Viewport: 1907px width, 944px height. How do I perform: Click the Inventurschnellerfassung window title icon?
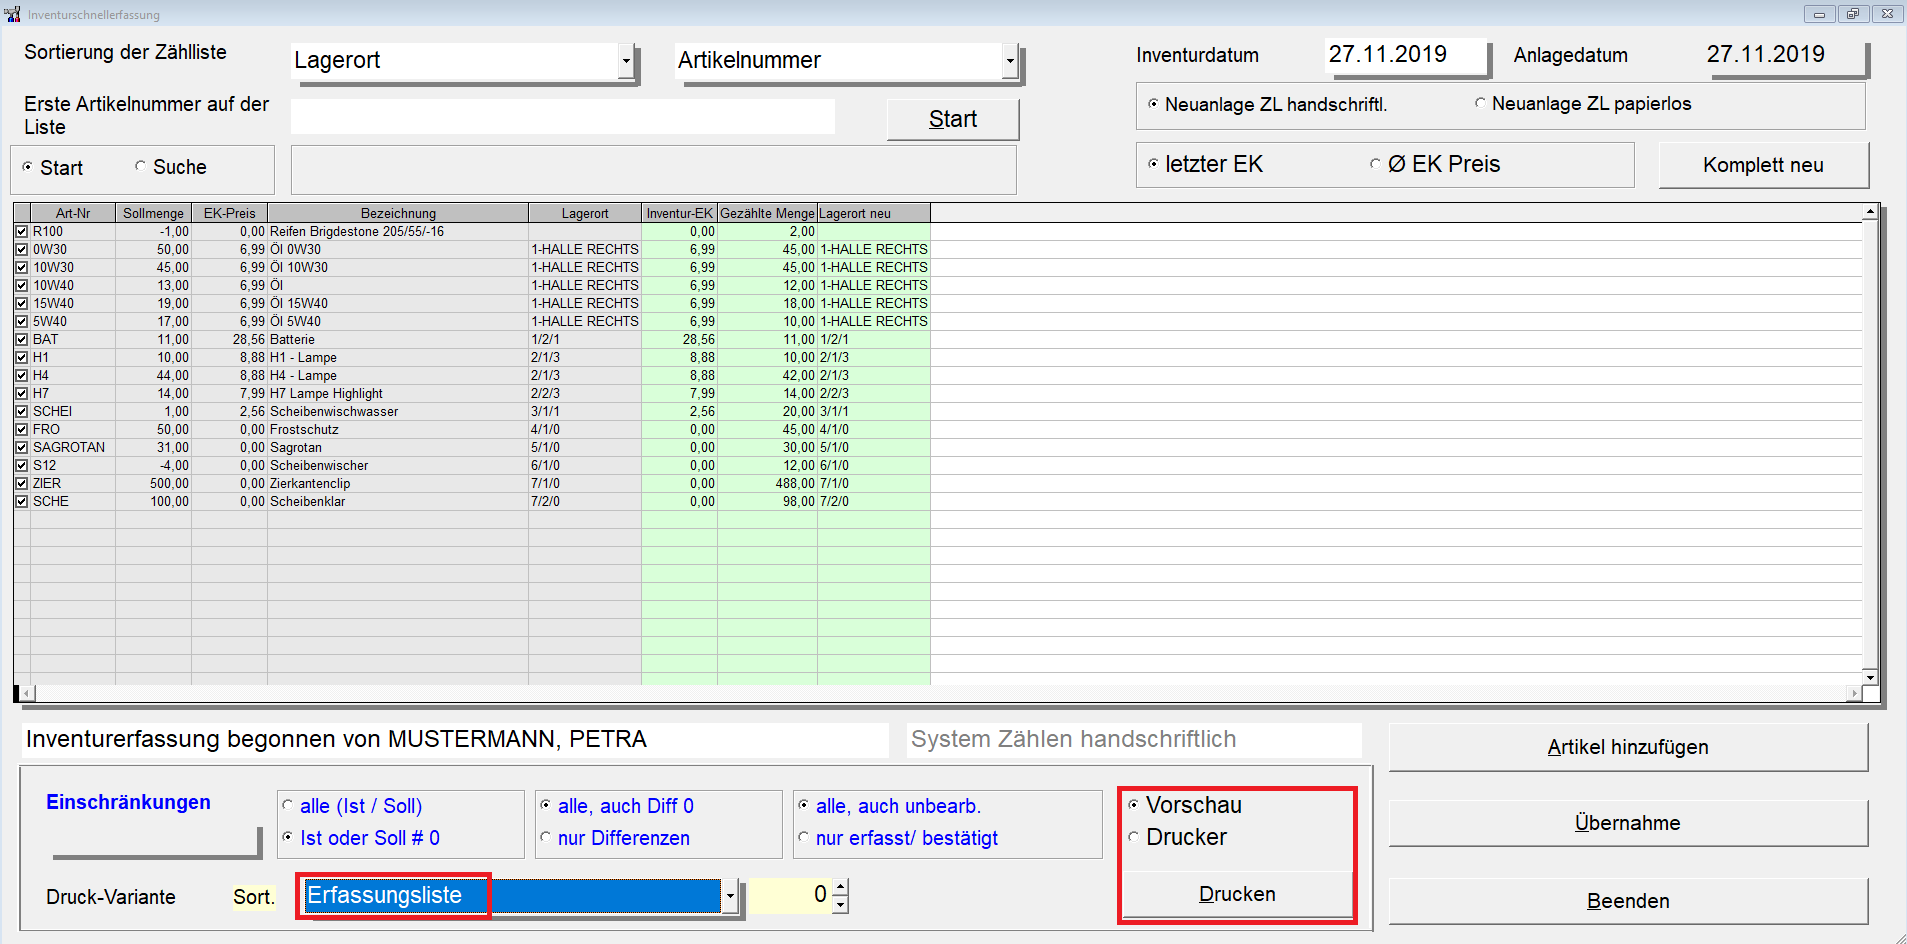point(12,14)
